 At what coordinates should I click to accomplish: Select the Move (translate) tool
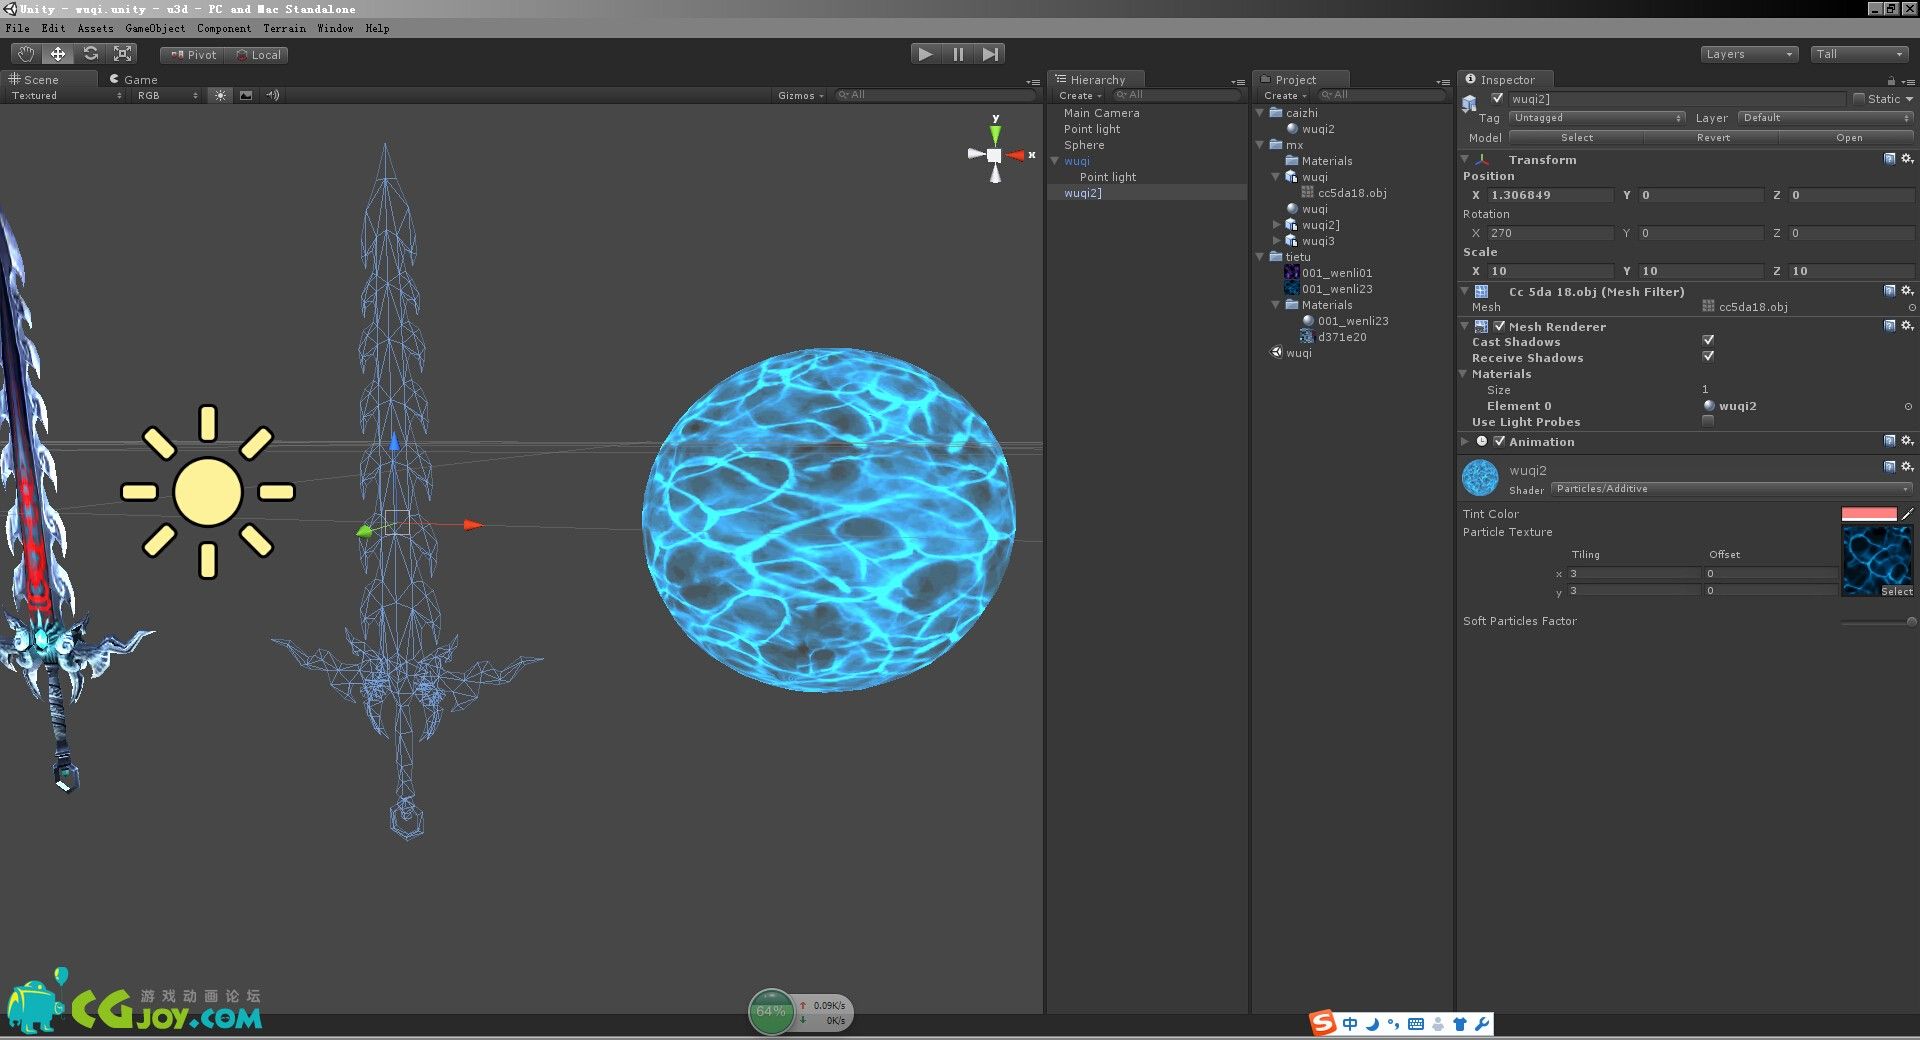point(58,54)
